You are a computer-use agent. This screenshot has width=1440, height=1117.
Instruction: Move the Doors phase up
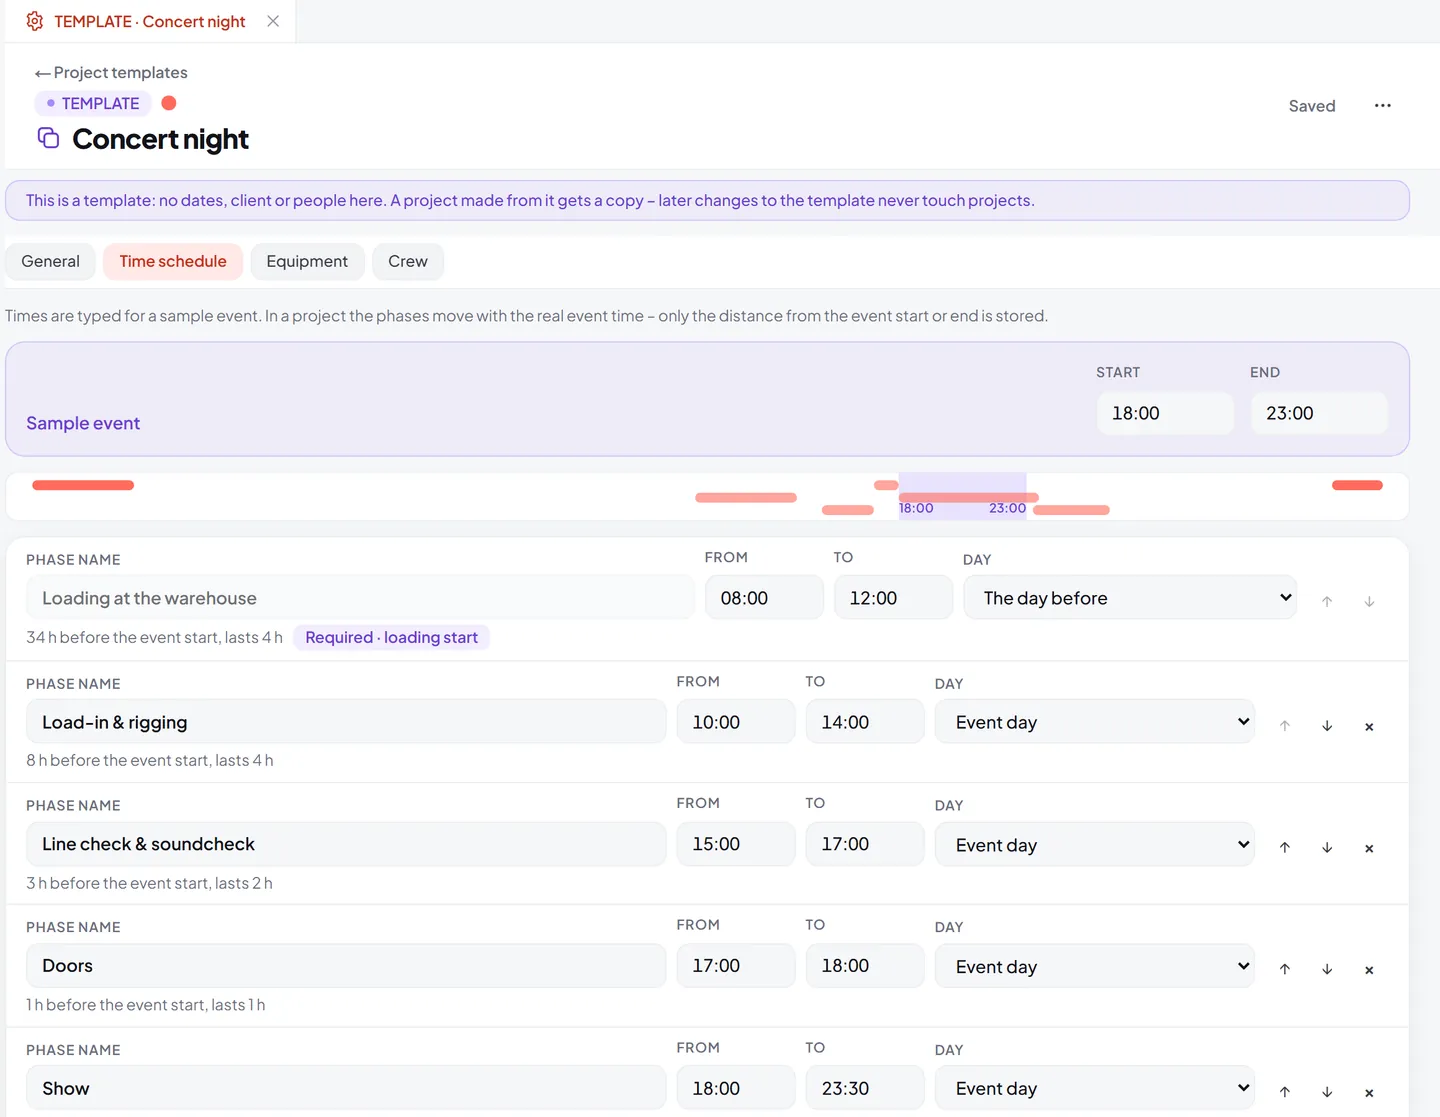pyautogui.click(x=1285, y=970)
